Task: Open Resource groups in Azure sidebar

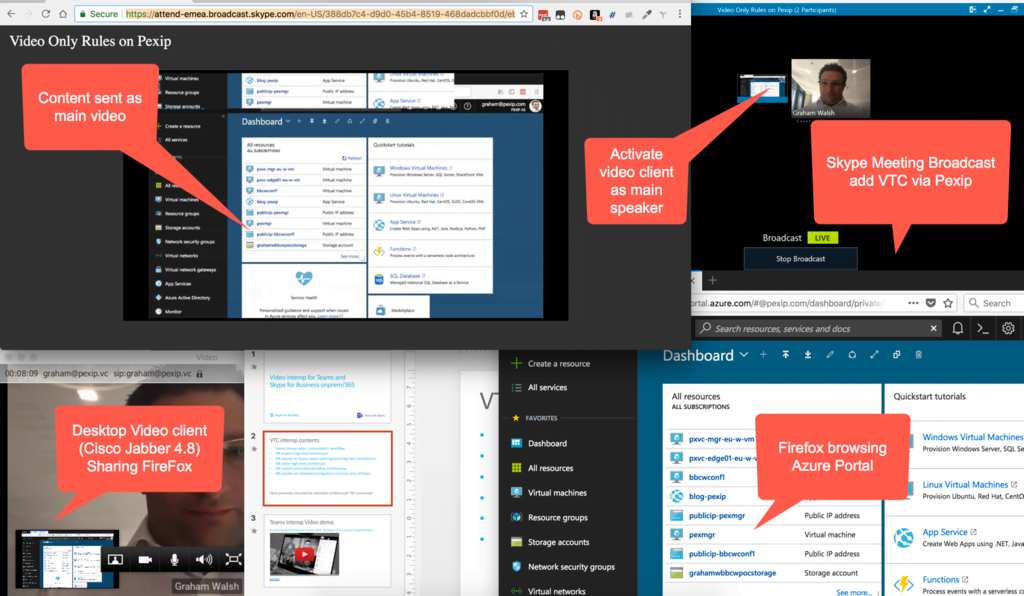Action: coord(549,517)
